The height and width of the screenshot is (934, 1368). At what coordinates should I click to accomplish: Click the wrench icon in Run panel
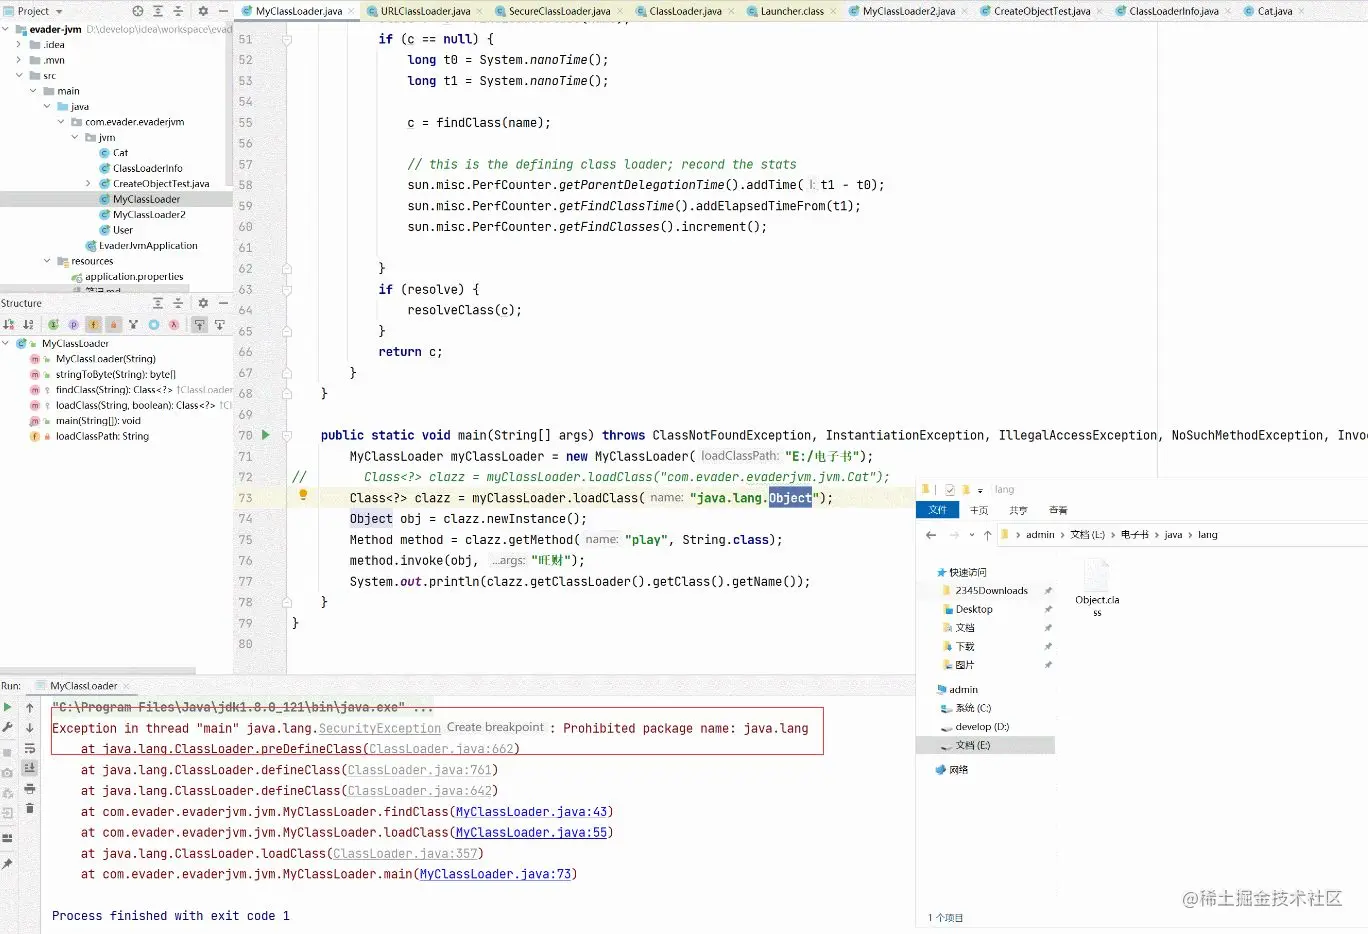click(x=8, y=728)
